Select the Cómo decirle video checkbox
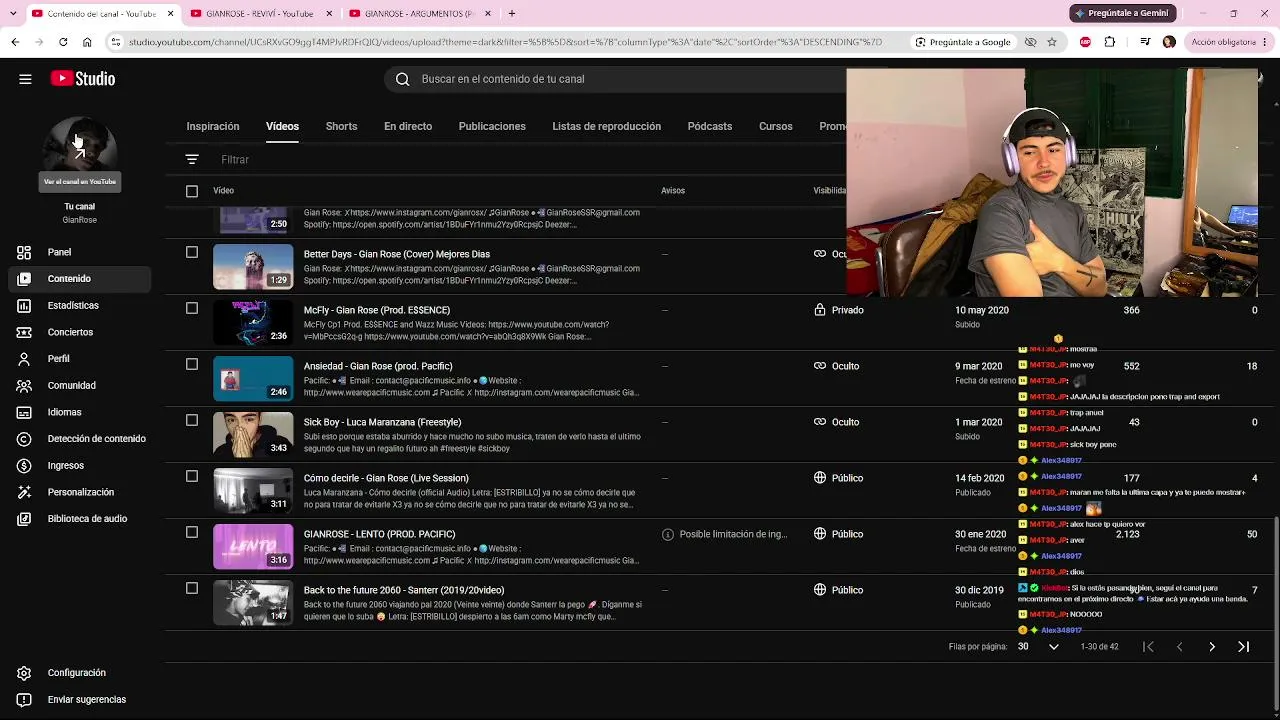The height and width of the screenshot is (720, 1280). pyautogui.click(x=192, y=477)
